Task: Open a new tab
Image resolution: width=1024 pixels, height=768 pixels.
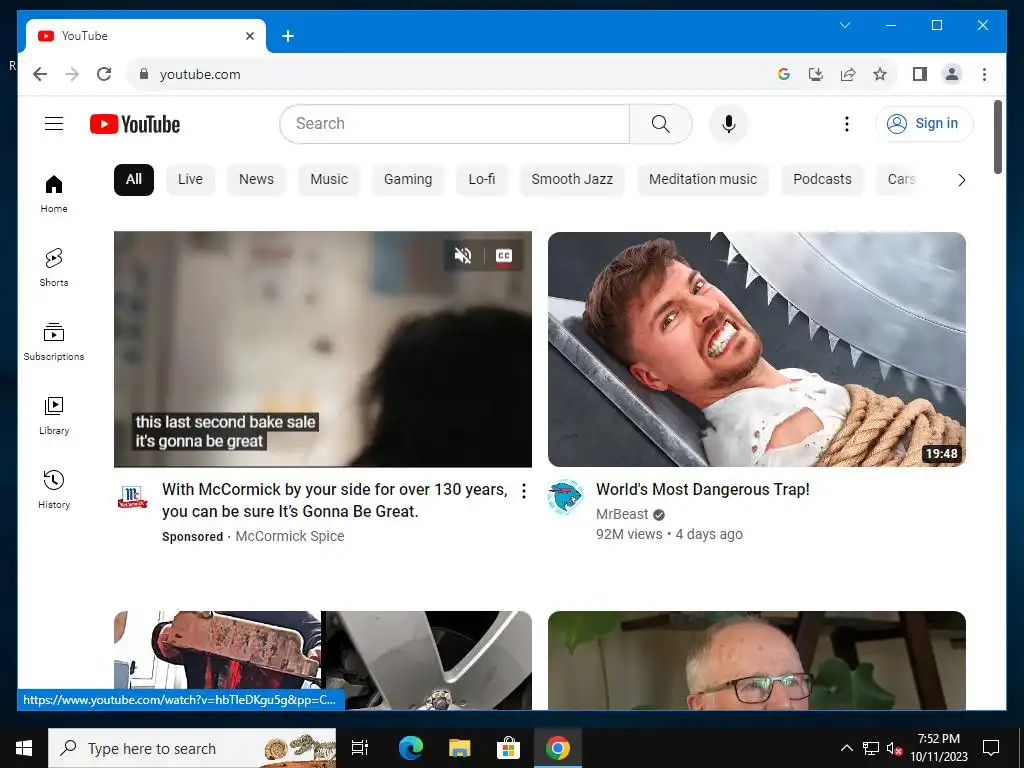Action: pos(288,37)
